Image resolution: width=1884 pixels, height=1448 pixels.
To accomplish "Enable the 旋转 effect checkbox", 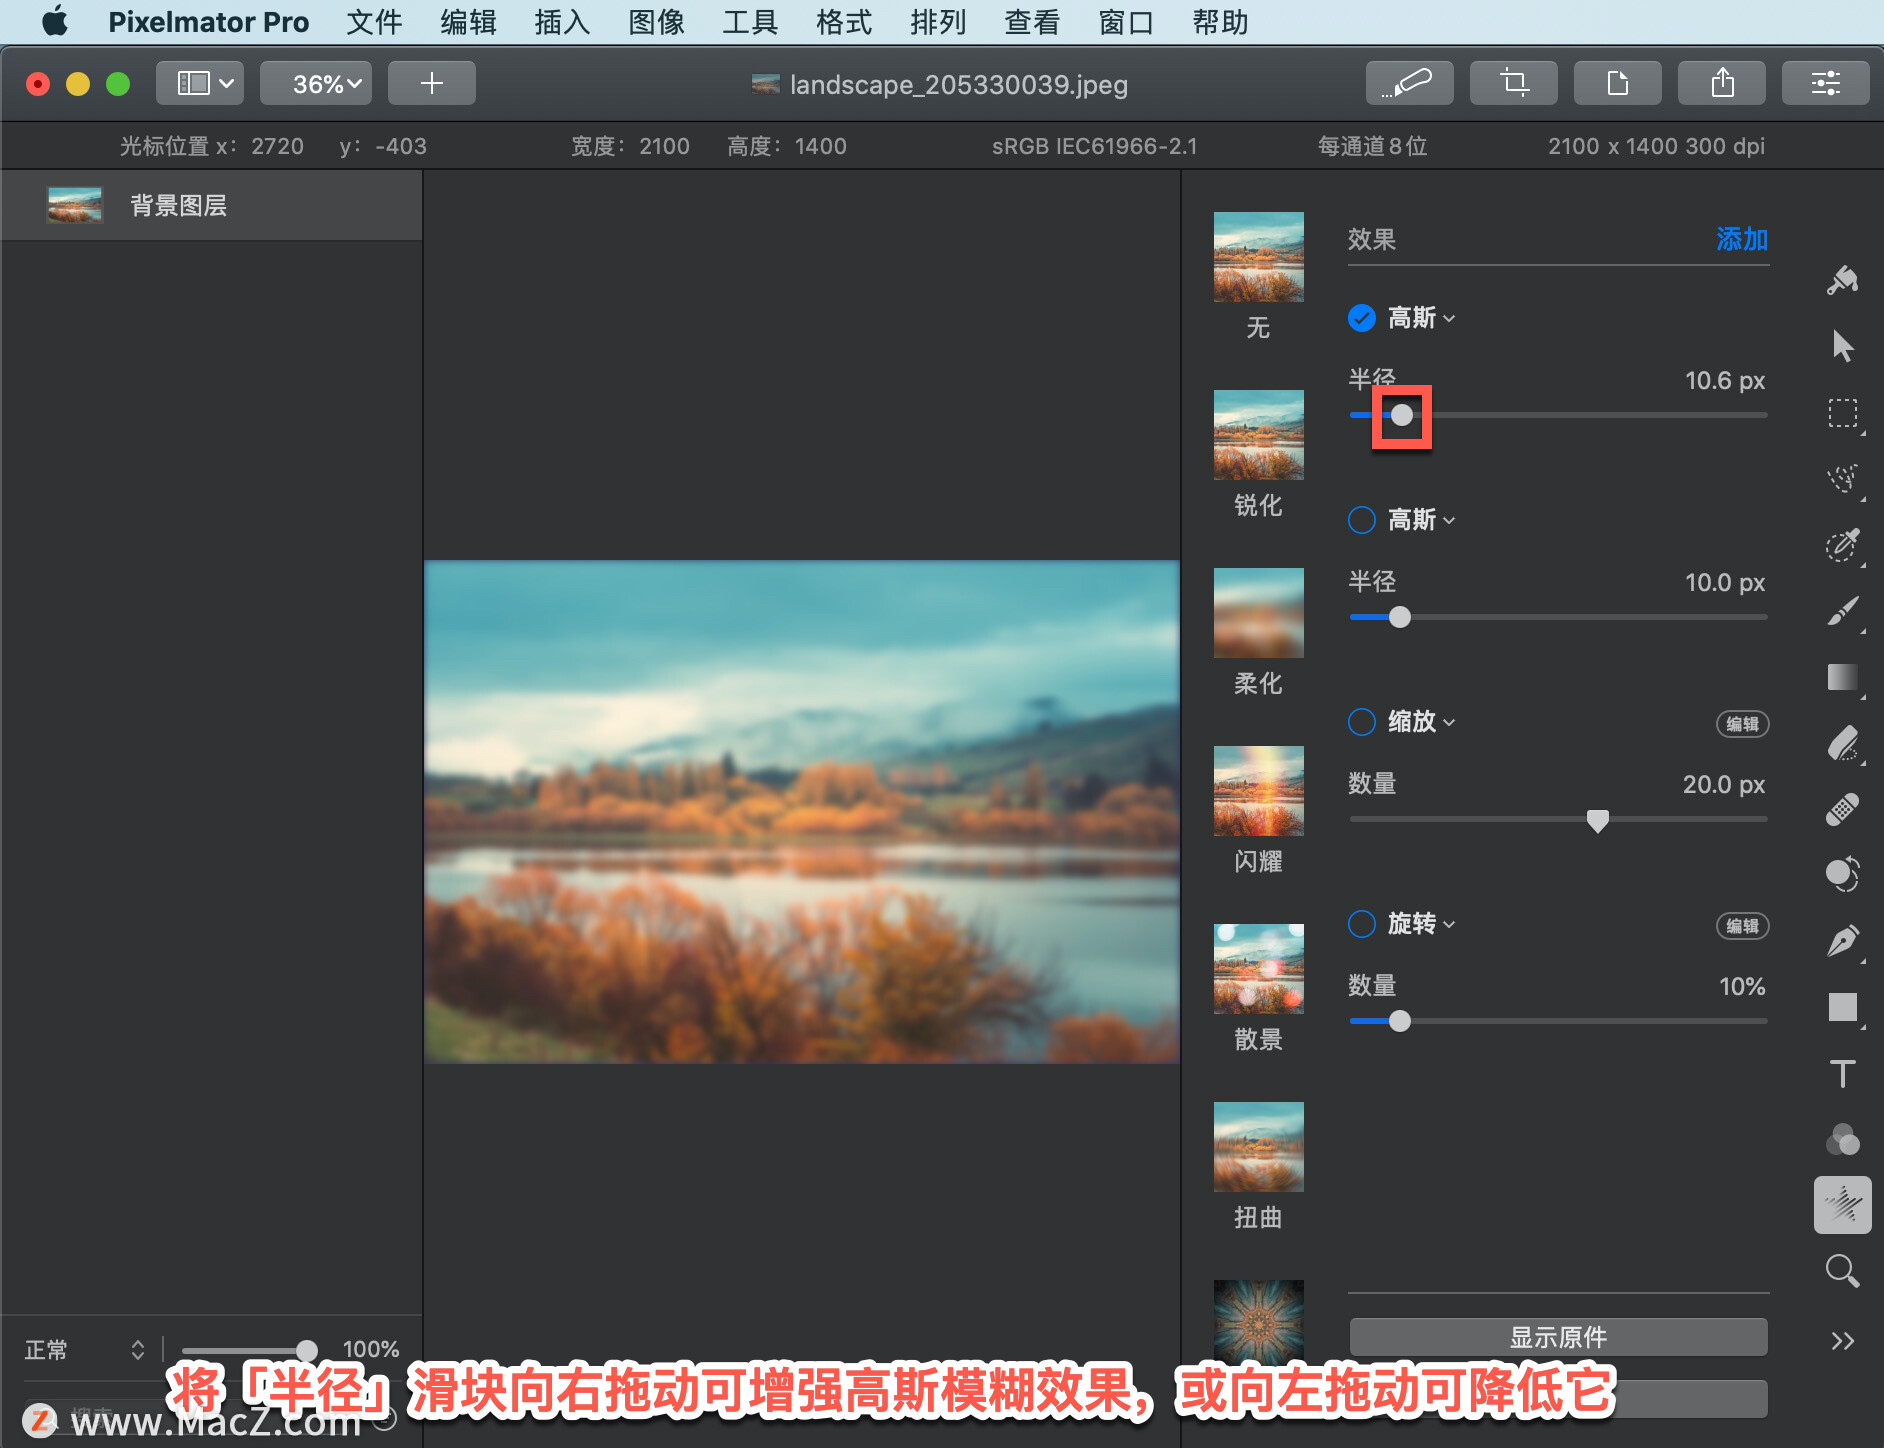I will 1362,924.
